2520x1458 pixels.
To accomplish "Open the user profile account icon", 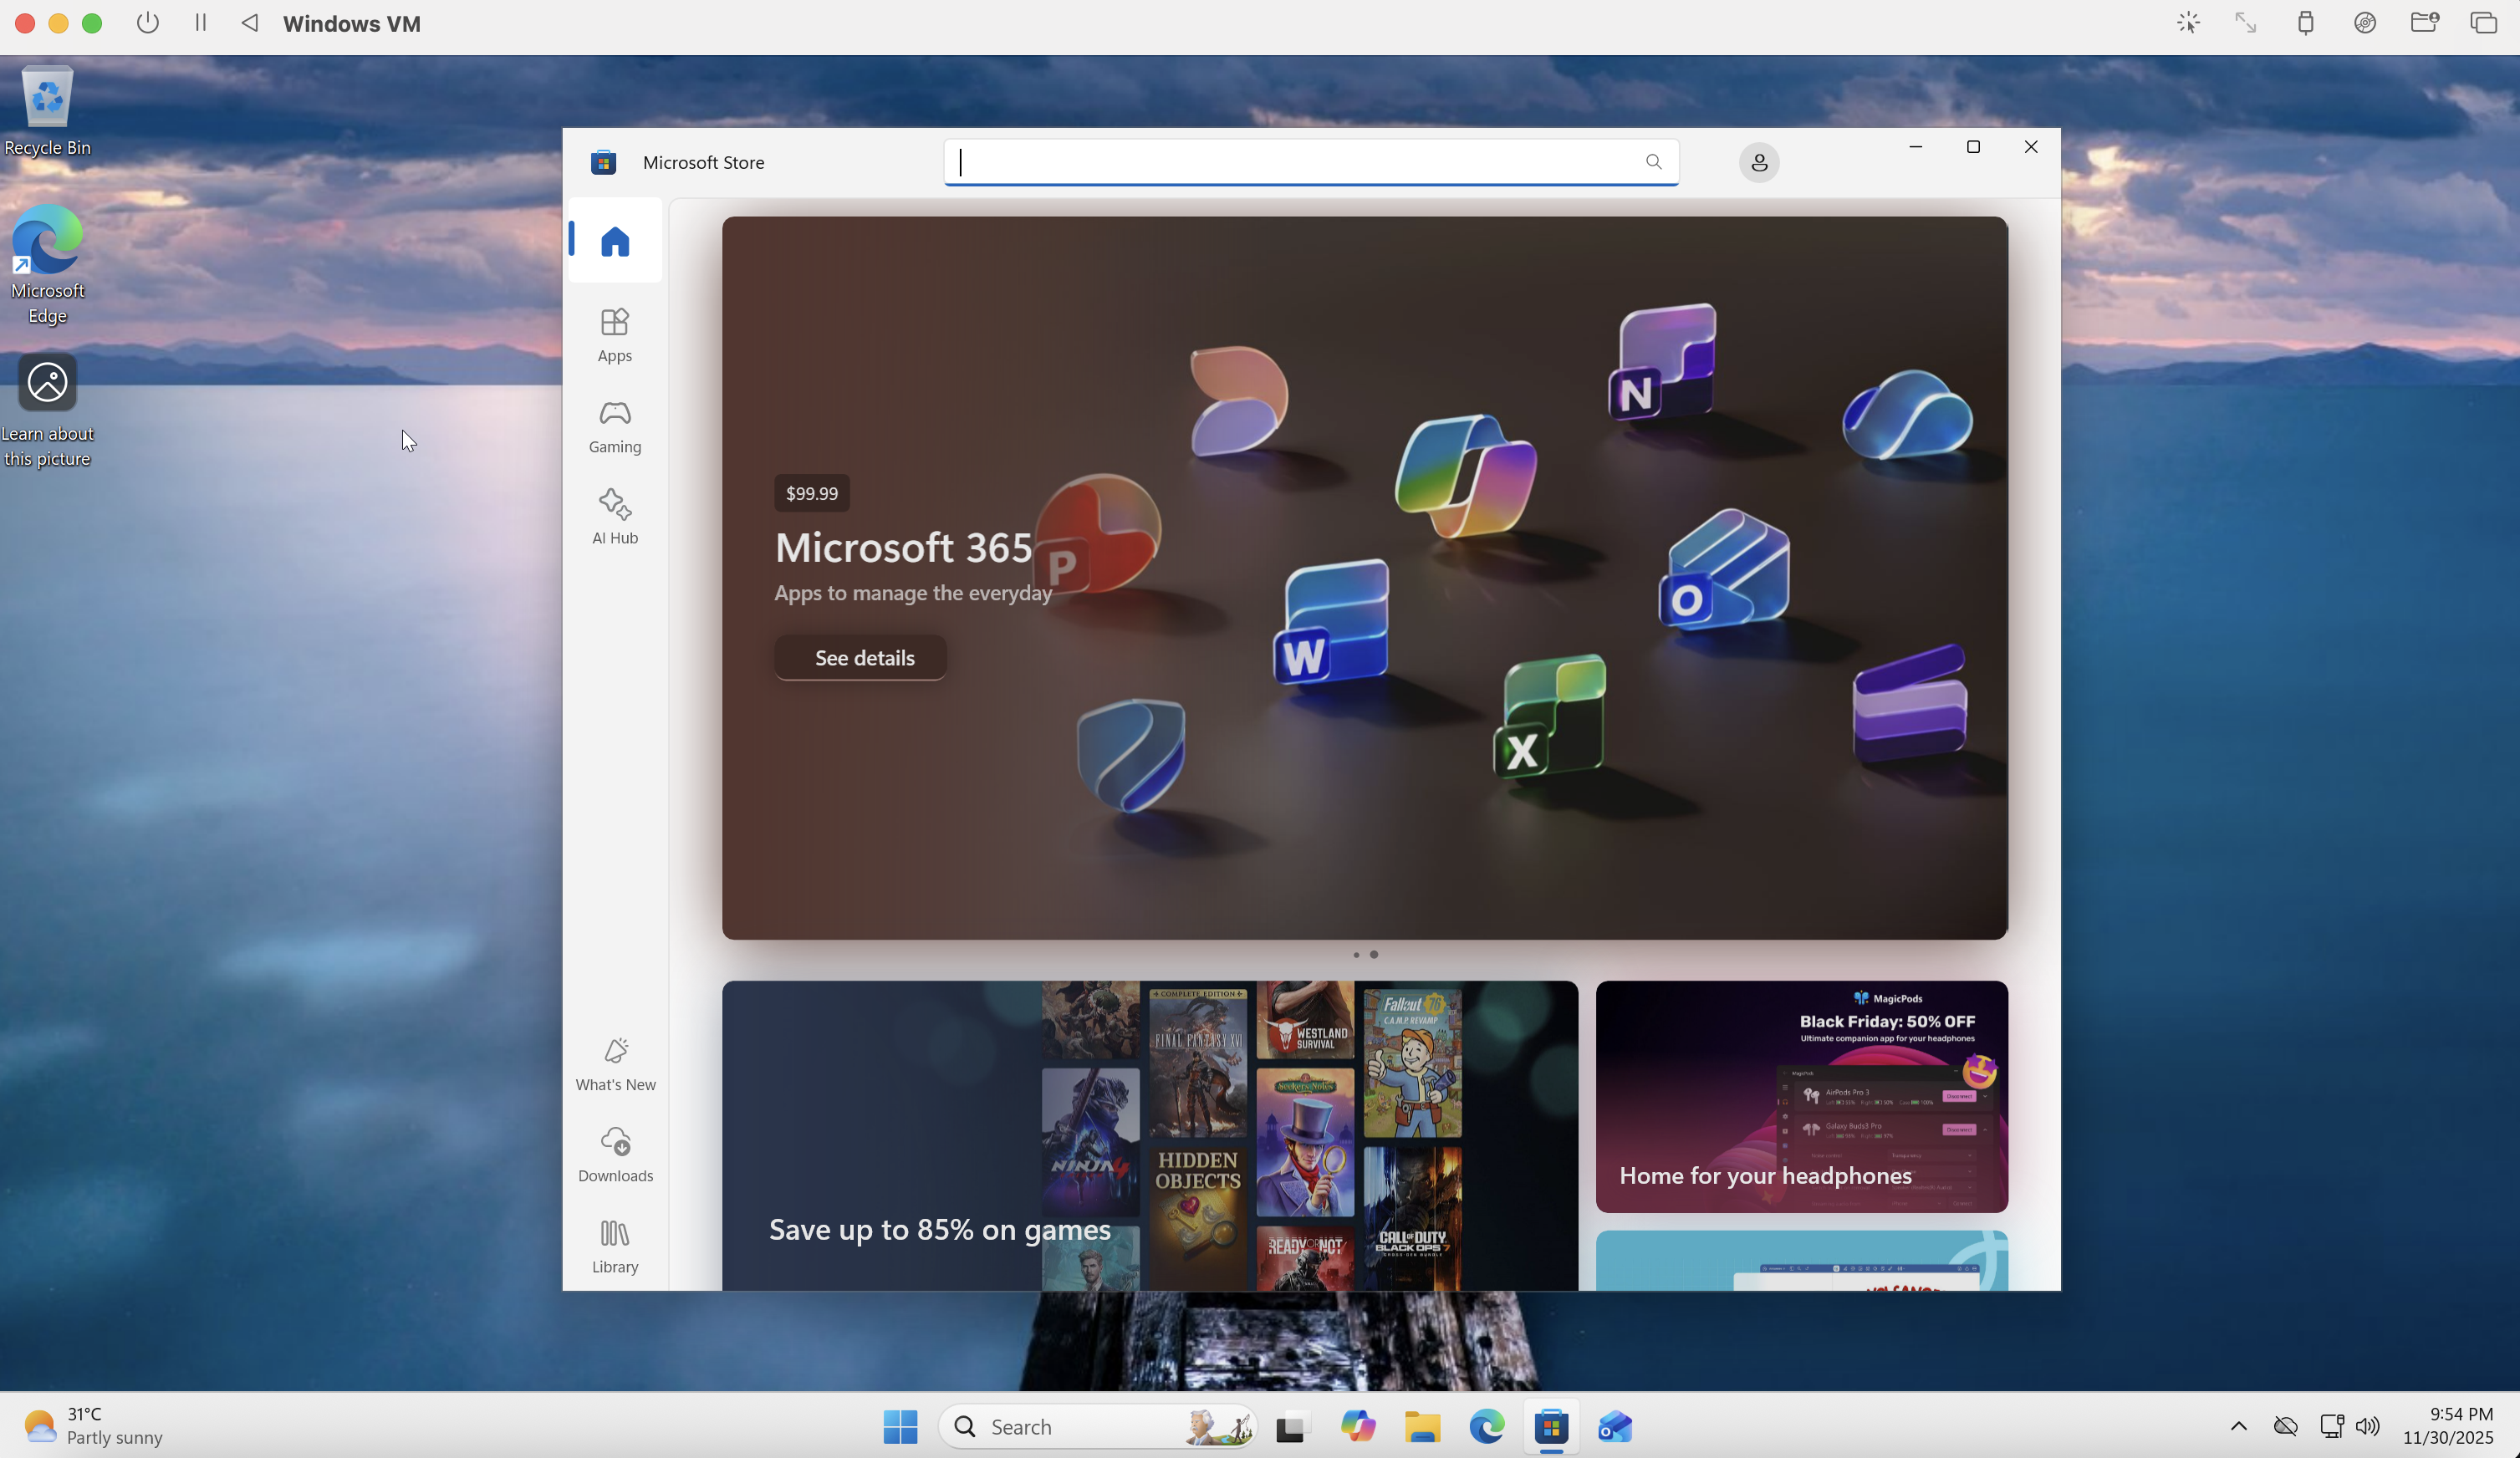I will (1758, 162).
